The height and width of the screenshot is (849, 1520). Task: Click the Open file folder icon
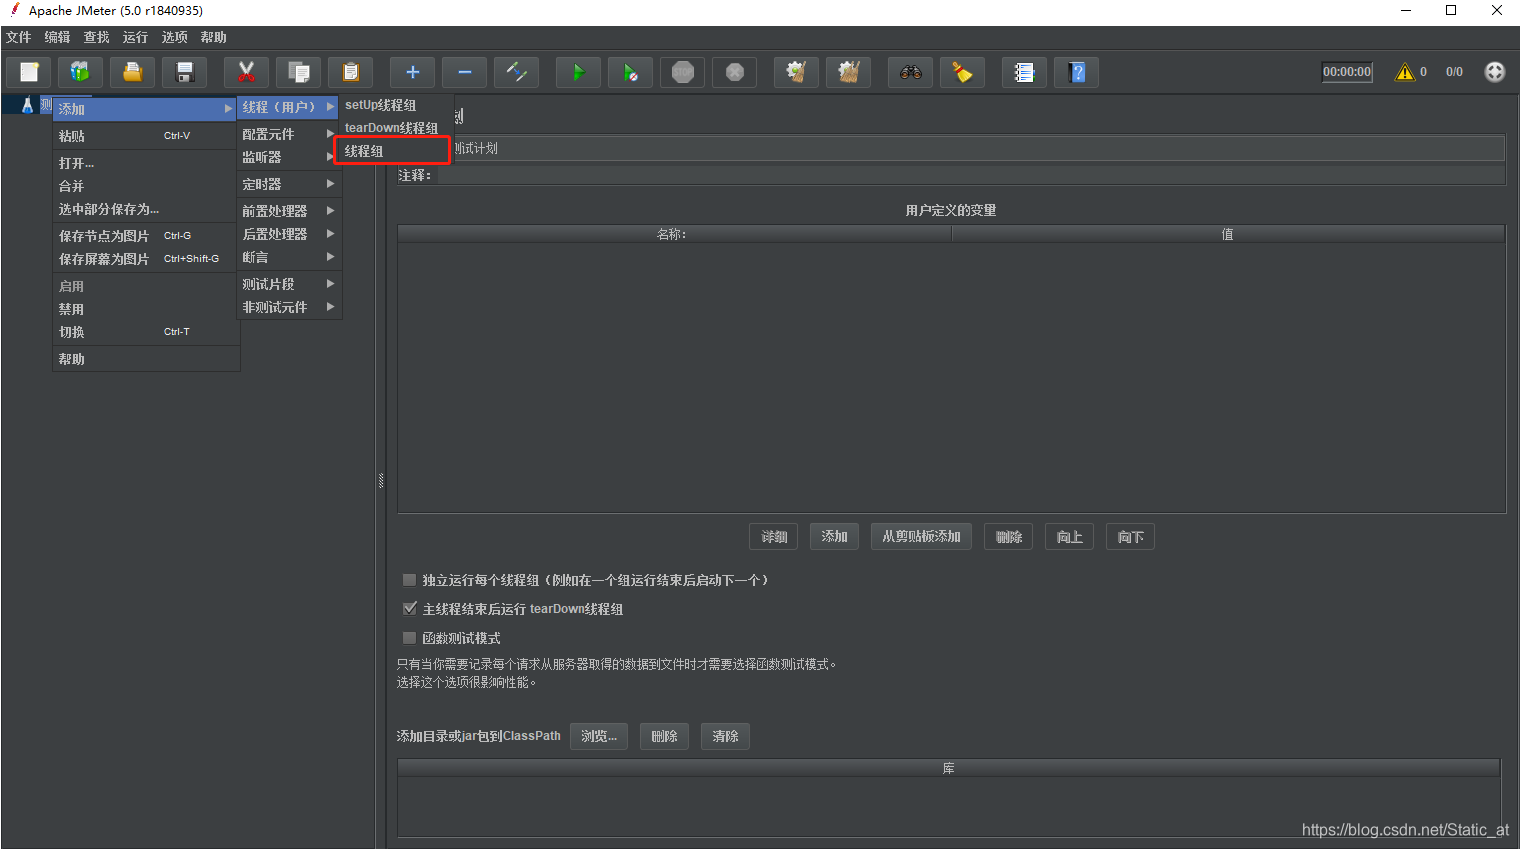(x=132, y=72)
